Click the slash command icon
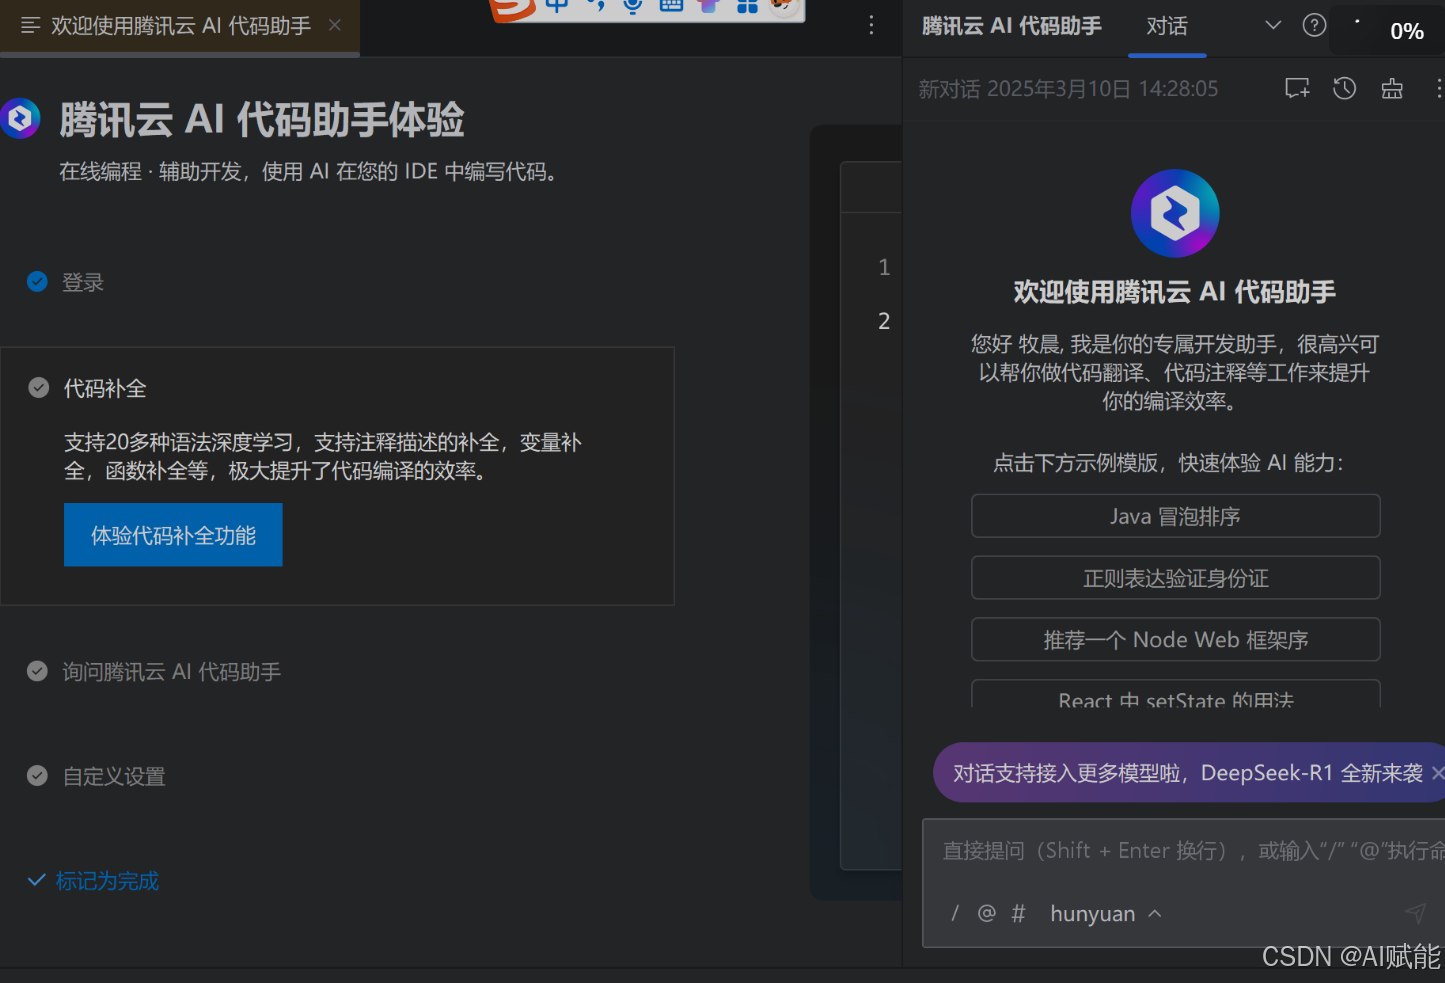The image size is (1445, 983). point(955,913)
